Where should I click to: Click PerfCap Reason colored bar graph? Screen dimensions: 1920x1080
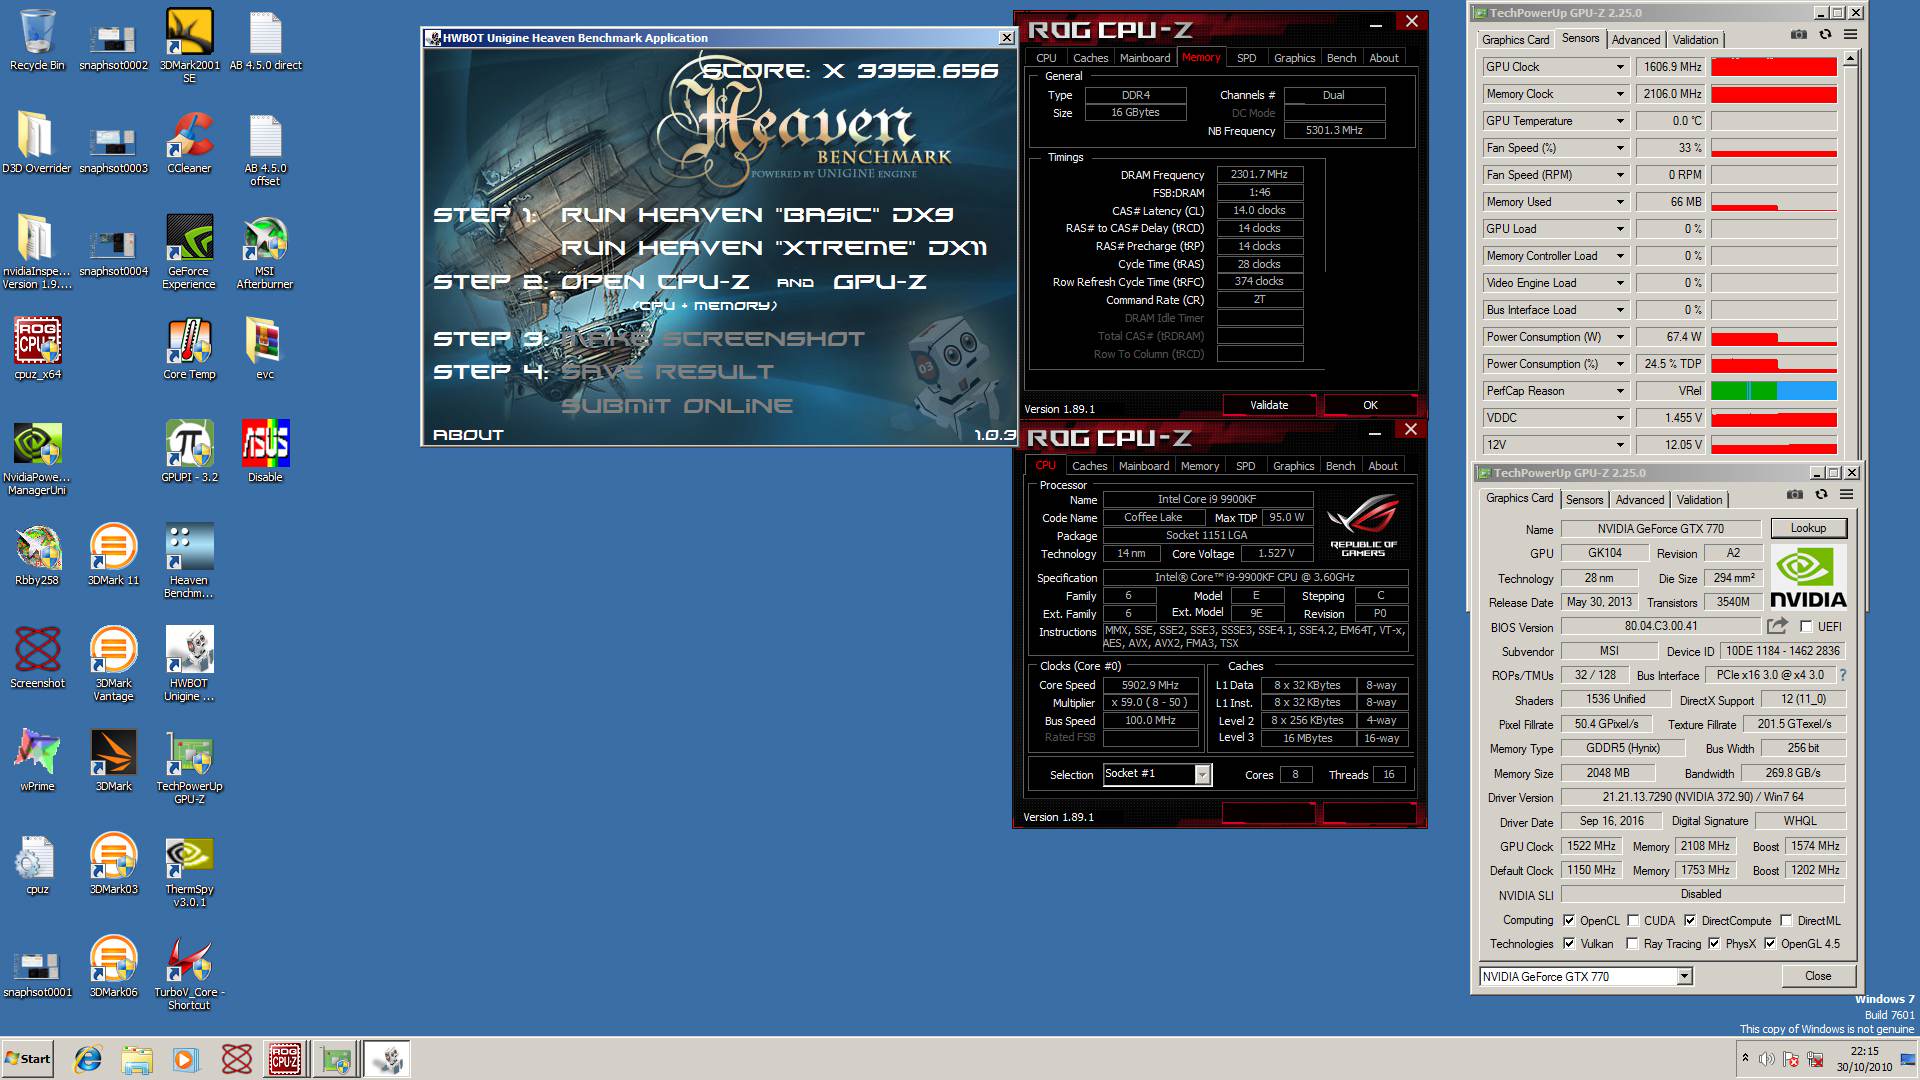pos(1773,391)
